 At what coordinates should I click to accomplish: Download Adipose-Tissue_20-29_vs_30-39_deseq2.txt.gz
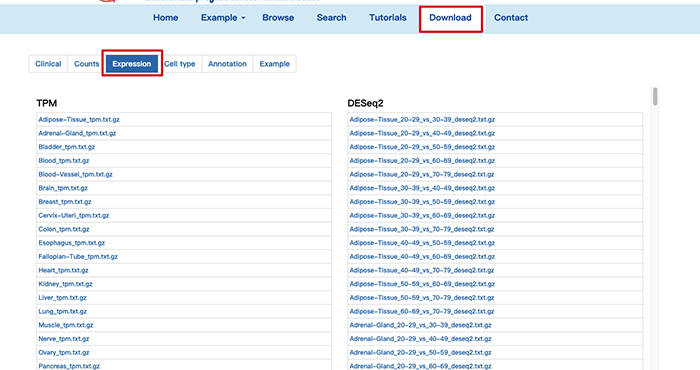422,120
